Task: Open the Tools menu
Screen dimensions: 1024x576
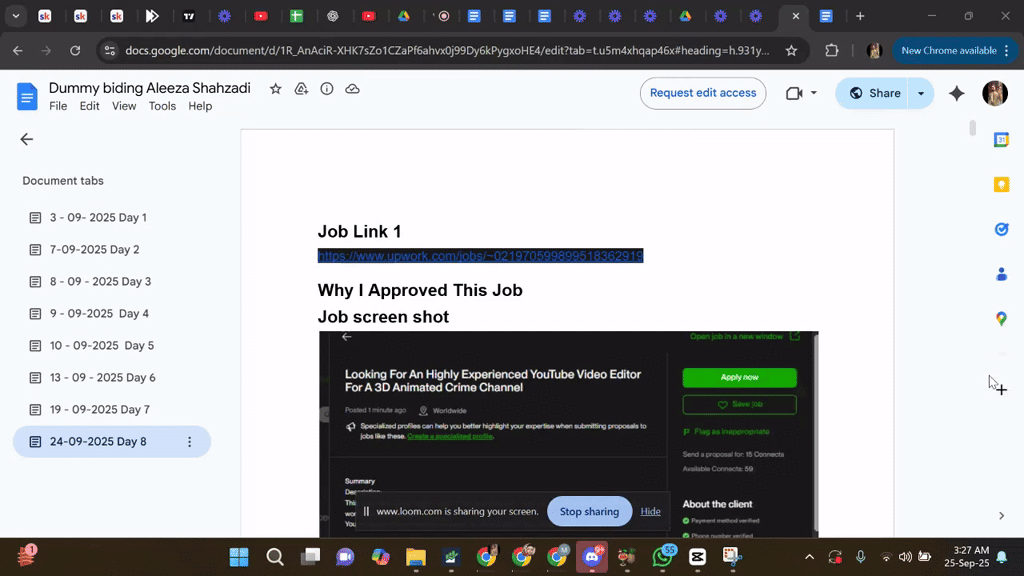Action: coord(162,106)
